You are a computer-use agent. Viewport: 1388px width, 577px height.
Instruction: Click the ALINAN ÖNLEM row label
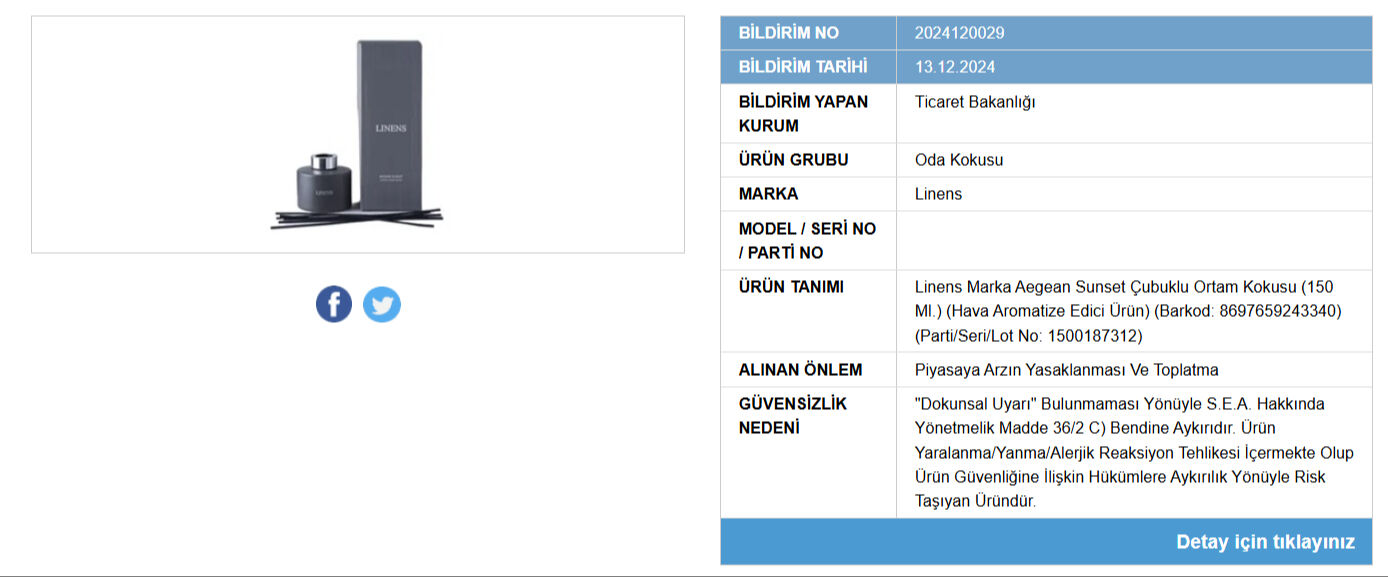[x=800, y=370]
